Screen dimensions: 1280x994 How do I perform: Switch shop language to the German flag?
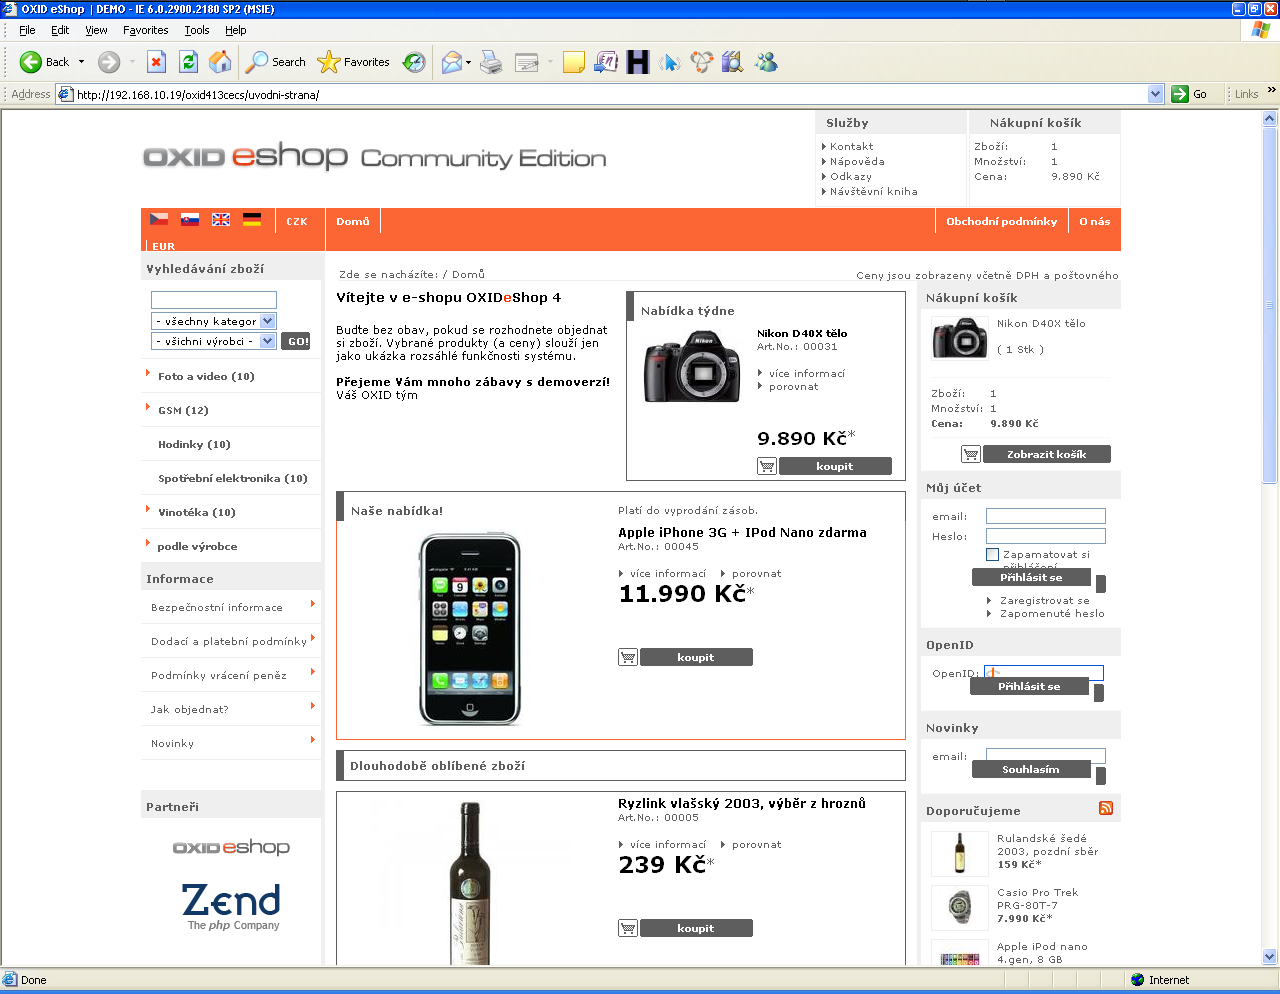coord(252,220)
